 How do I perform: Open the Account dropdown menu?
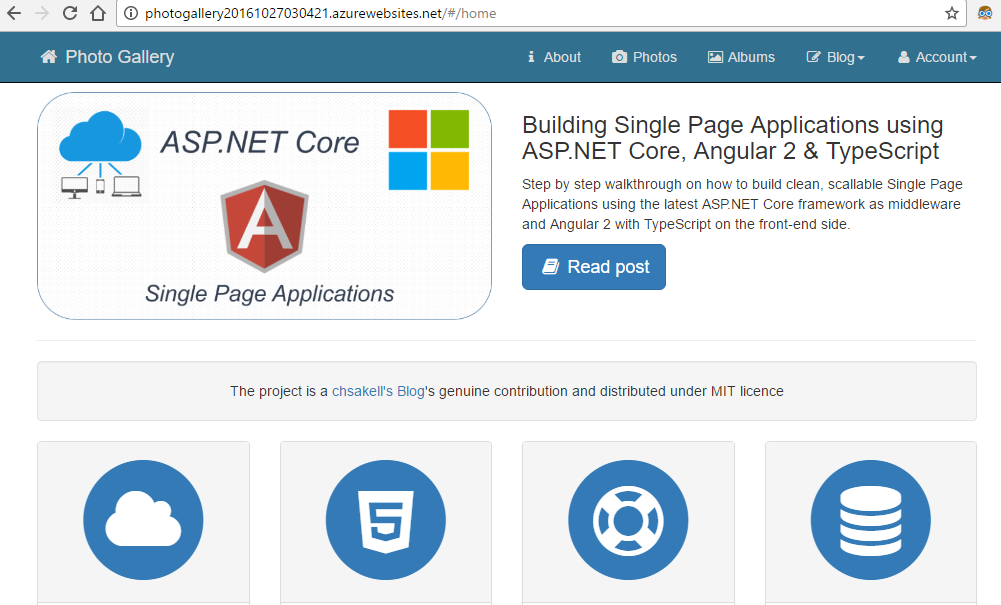coord(937,57)
